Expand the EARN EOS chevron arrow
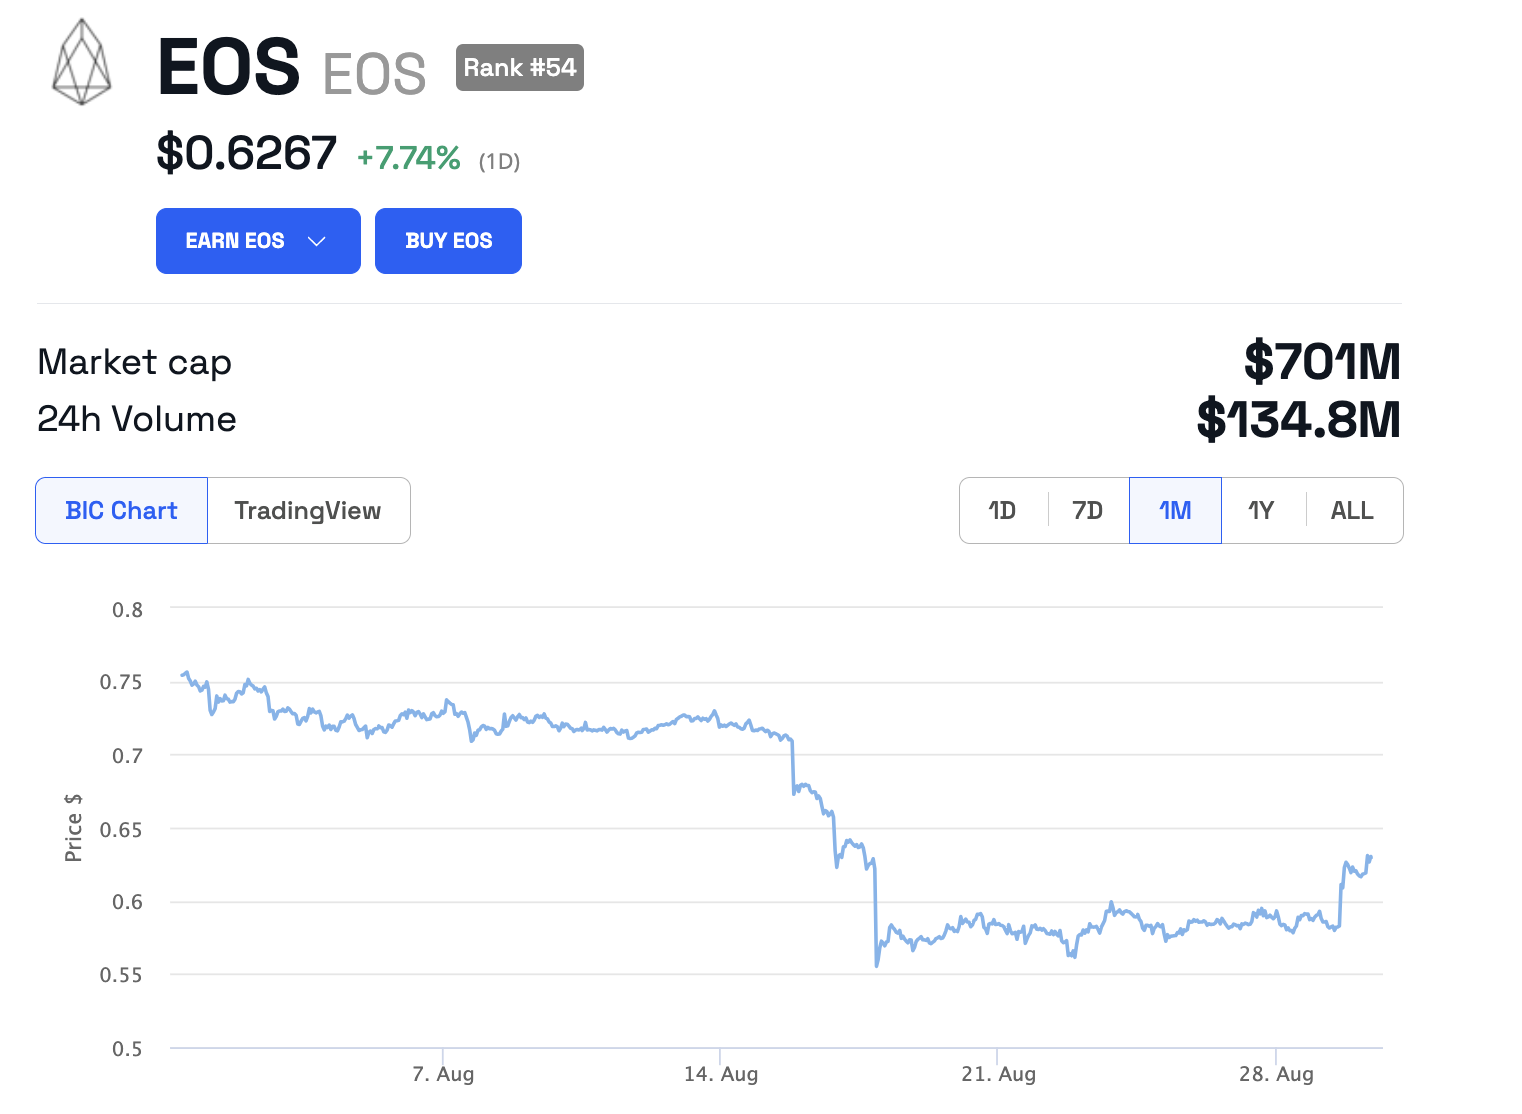This screenshot has height=1114, width=1522. [317, 241]
